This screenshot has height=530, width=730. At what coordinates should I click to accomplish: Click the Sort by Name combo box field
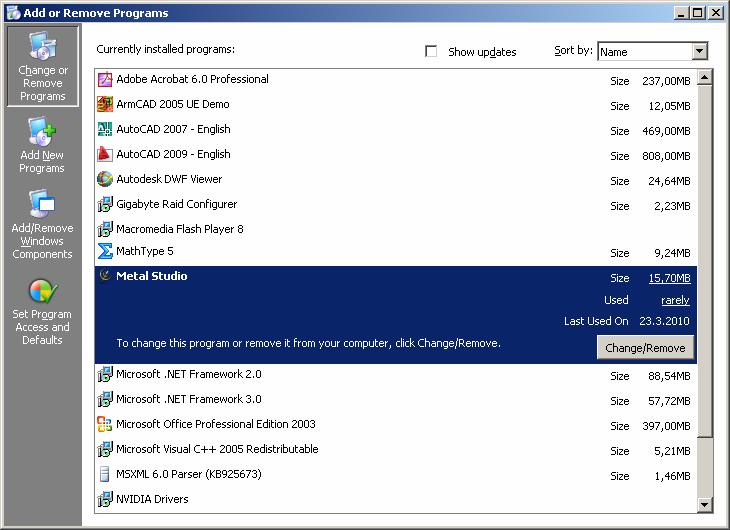(x=652, y=51)
